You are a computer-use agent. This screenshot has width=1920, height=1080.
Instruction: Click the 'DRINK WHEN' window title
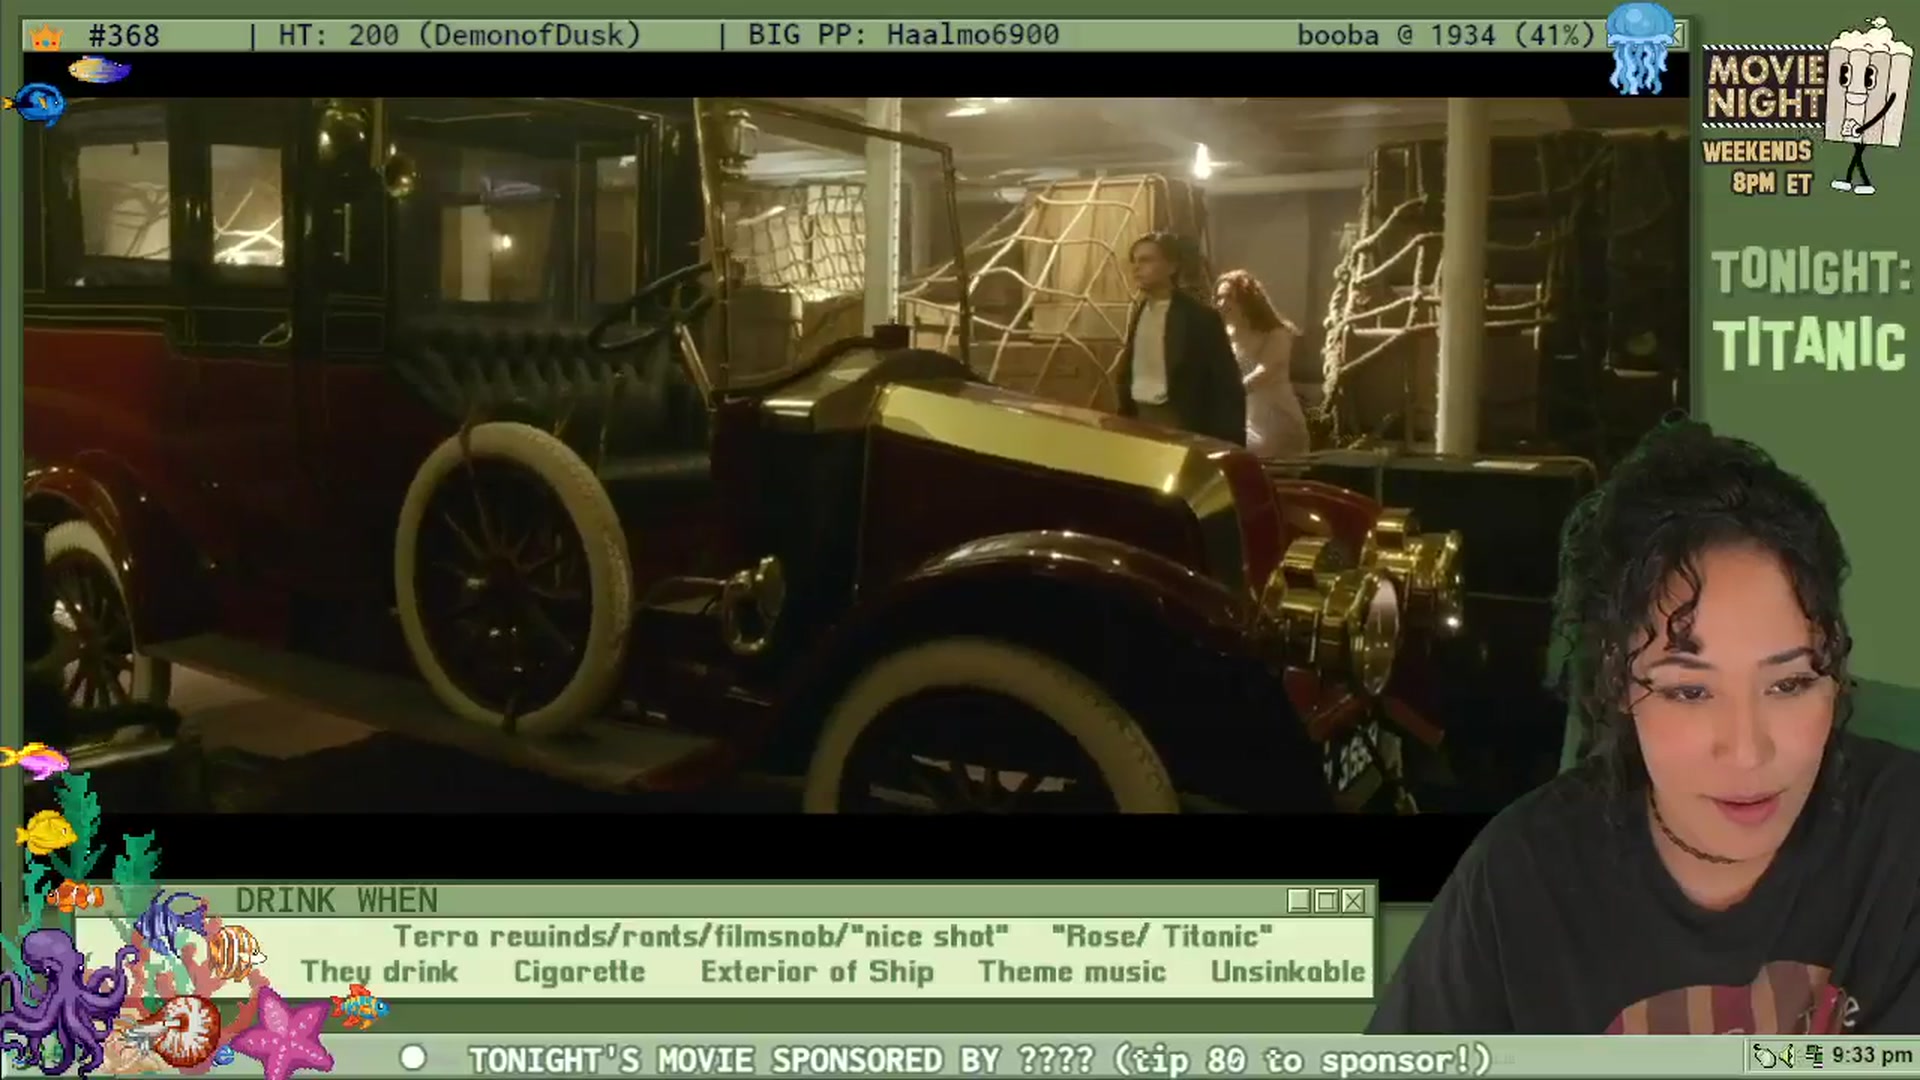pyautogui.click(x=337, y=901)
